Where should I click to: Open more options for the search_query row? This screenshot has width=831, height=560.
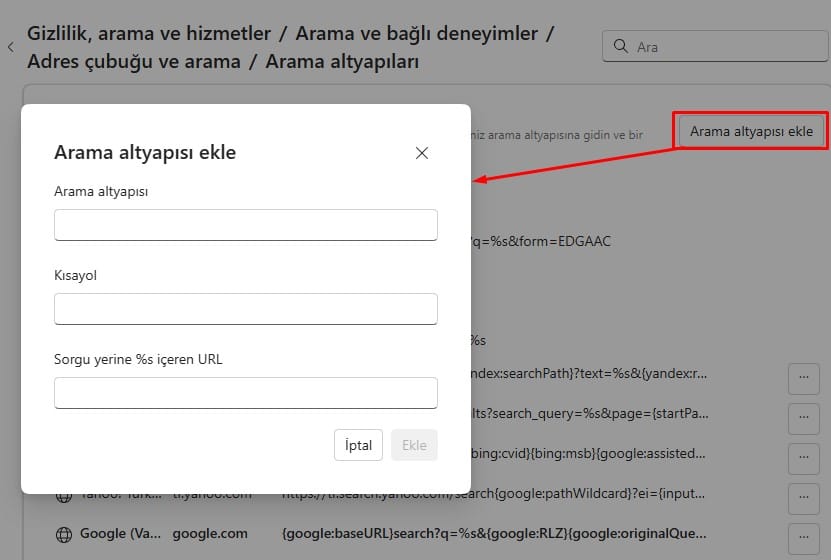point(804,418)
